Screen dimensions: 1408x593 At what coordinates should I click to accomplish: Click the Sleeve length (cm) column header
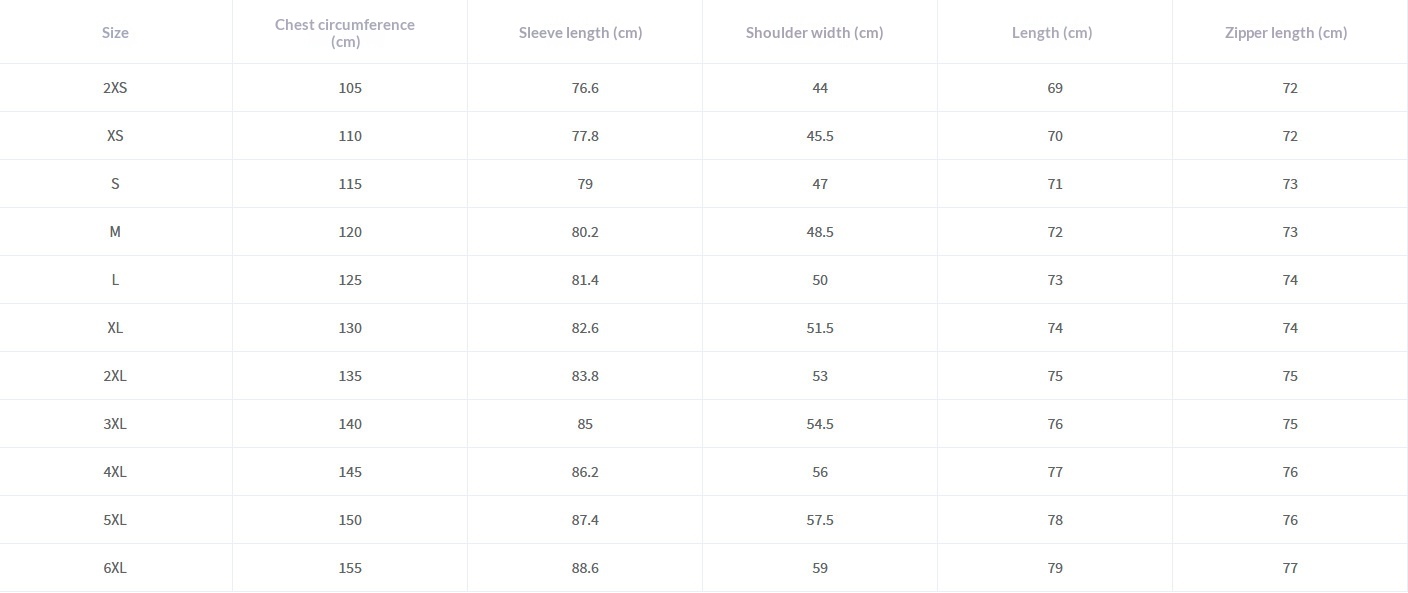(x=580, y=32)
